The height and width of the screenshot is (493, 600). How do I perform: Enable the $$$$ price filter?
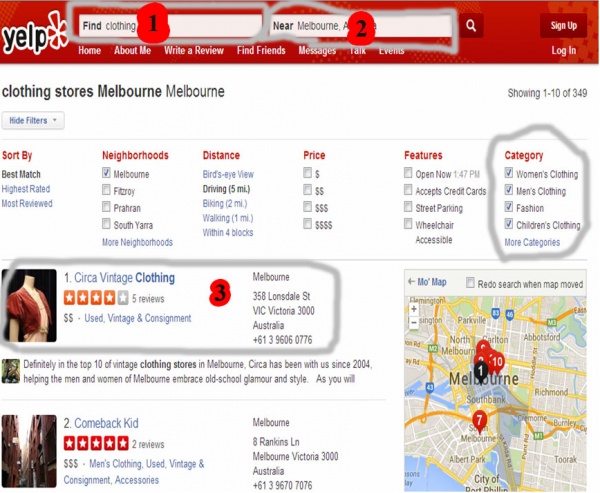coord(307,224)
